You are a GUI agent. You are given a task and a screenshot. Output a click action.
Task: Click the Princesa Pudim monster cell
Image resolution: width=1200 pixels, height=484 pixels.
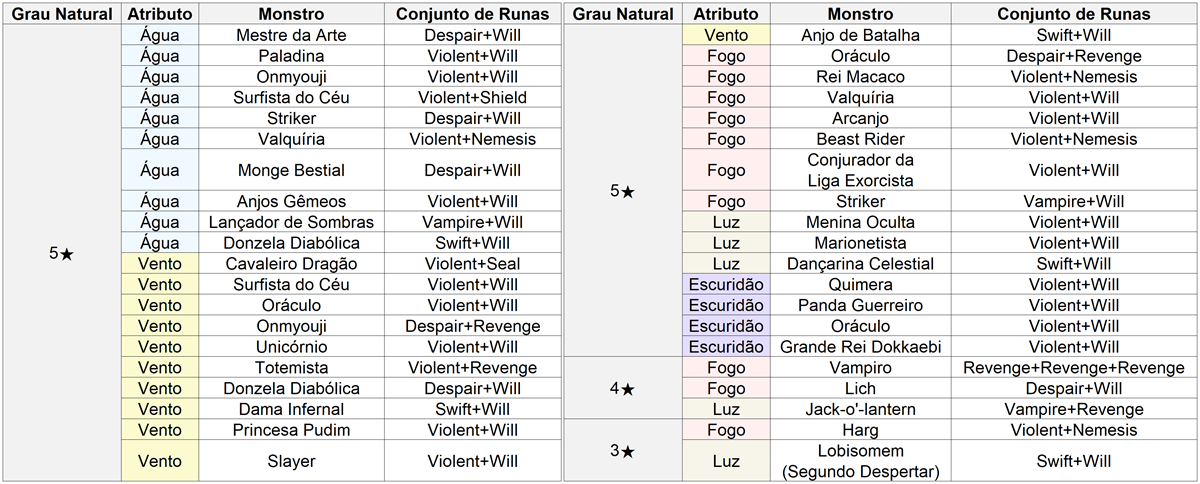[290, 430]
